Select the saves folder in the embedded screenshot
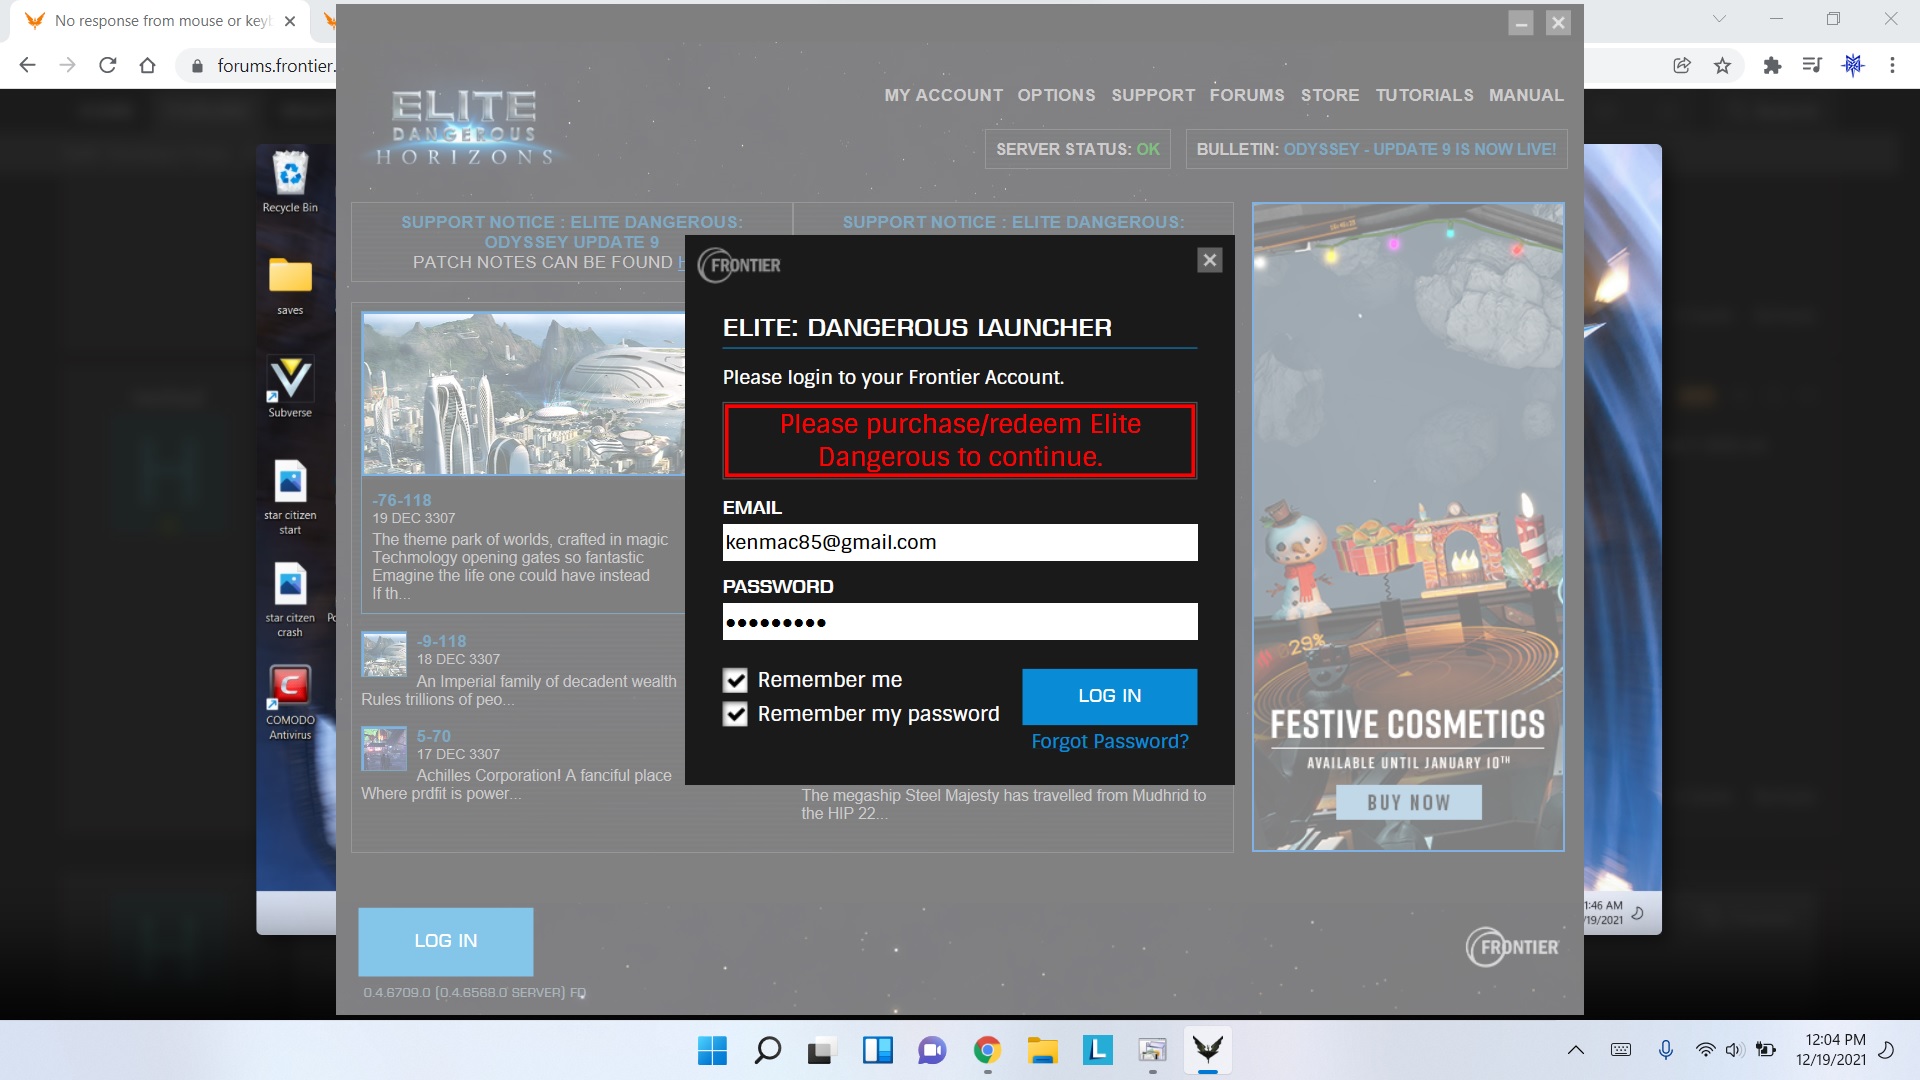 tap(290, 286)
